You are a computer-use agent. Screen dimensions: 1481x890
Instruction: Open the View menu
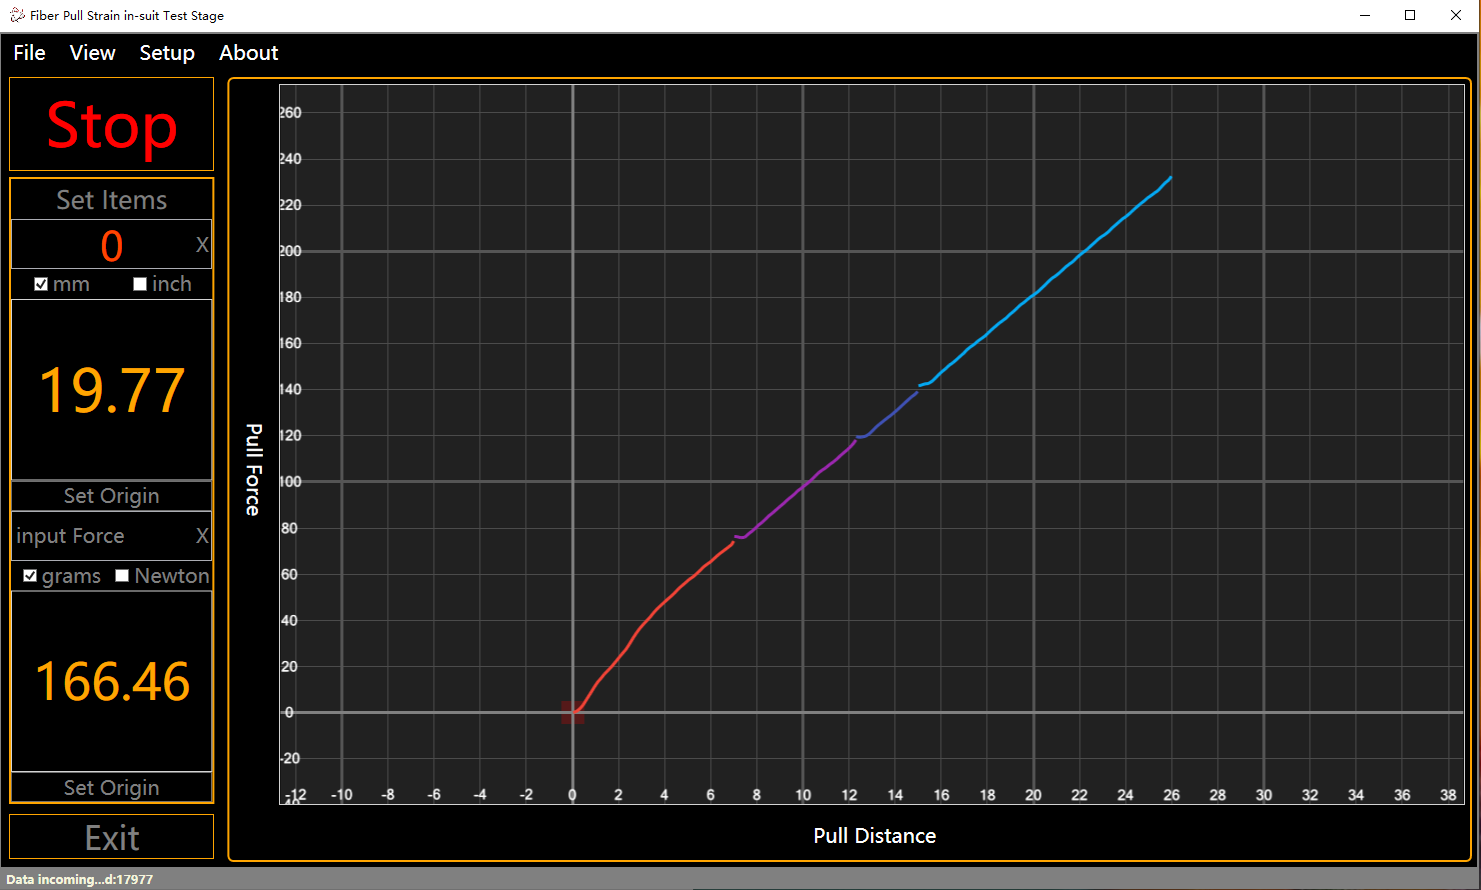click(x=92, y=53)
